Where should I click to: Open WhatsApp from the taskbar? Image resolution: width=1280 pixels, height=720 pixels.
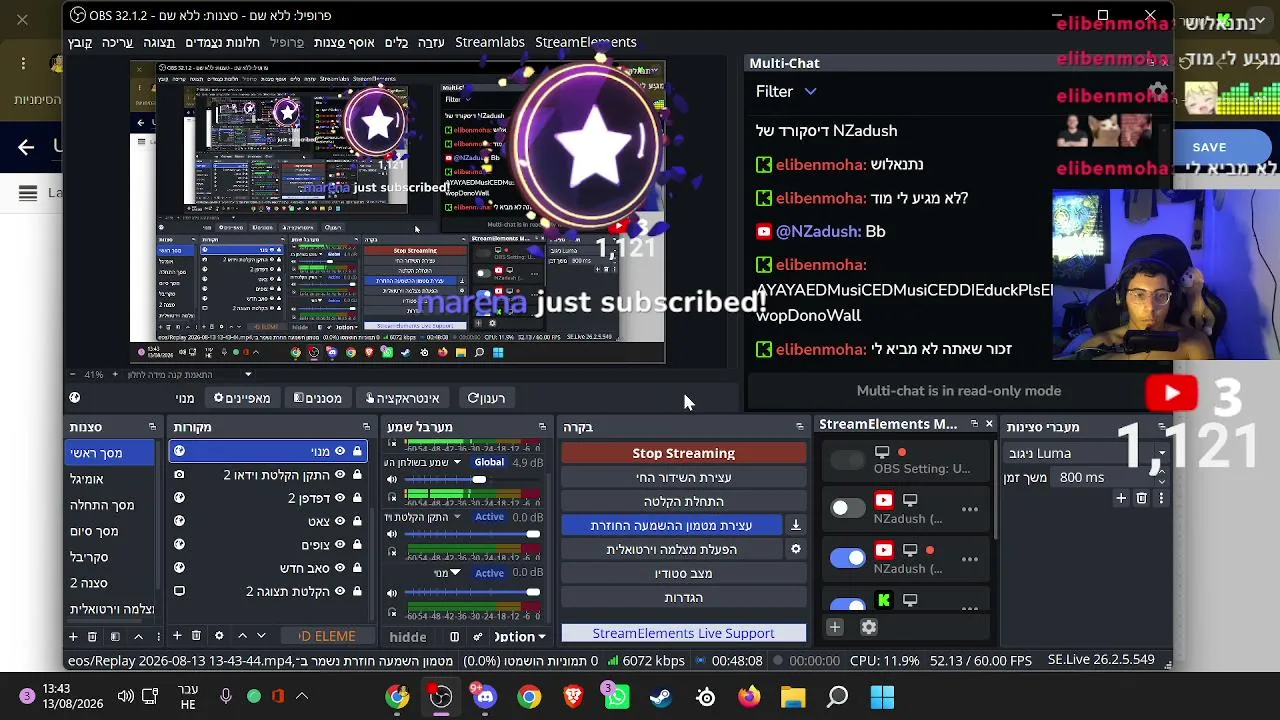tap(616, 697)
